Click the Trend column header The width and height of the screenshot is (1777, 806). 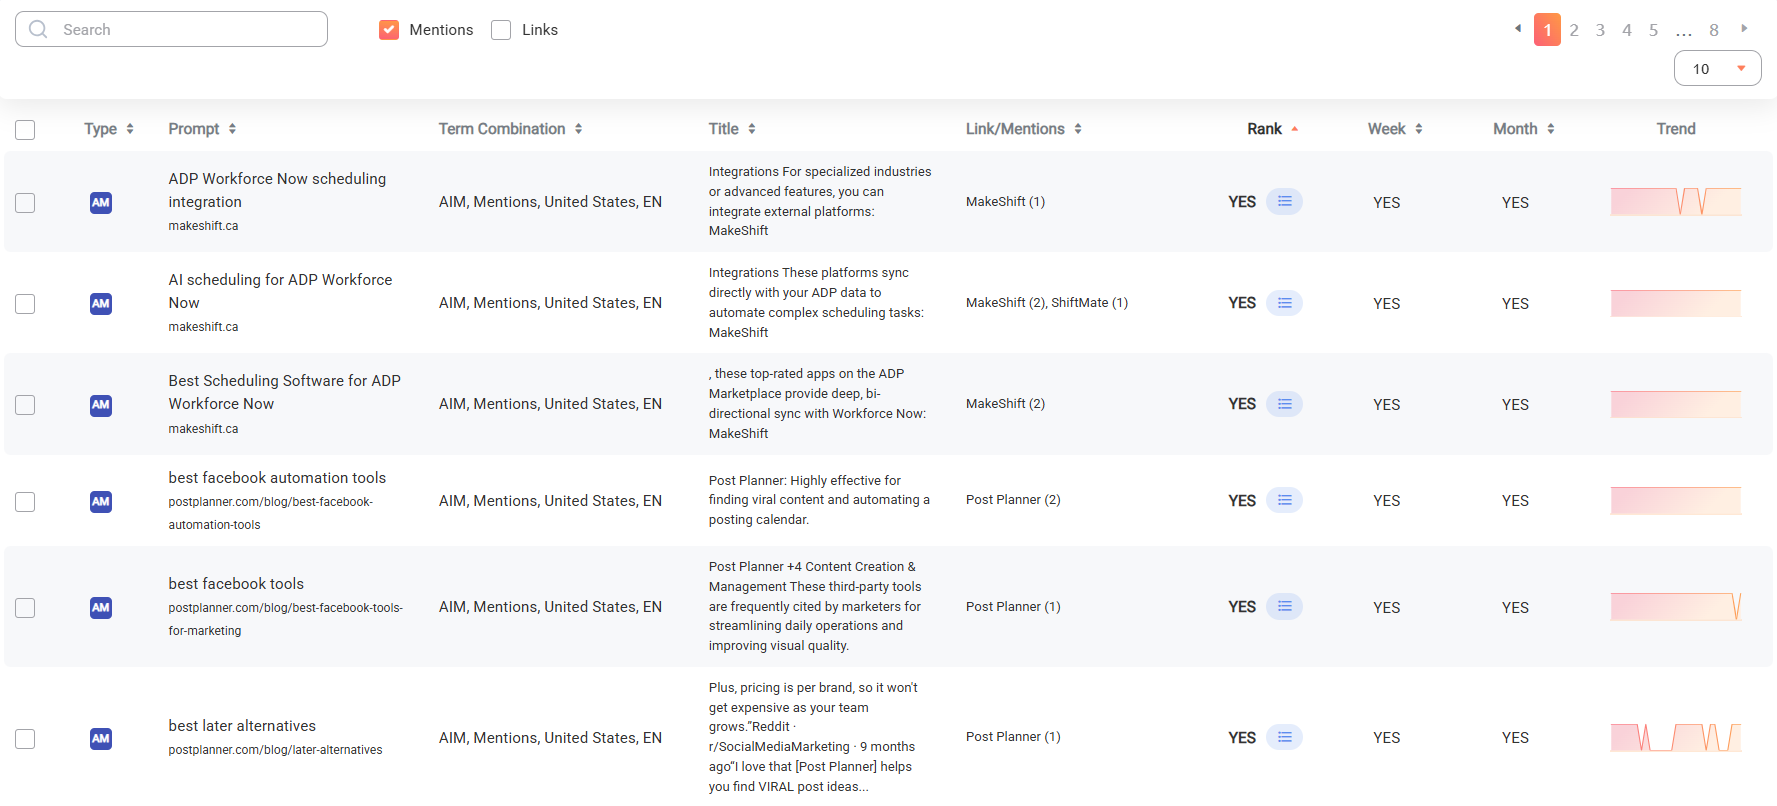[x=1676, y=129]
